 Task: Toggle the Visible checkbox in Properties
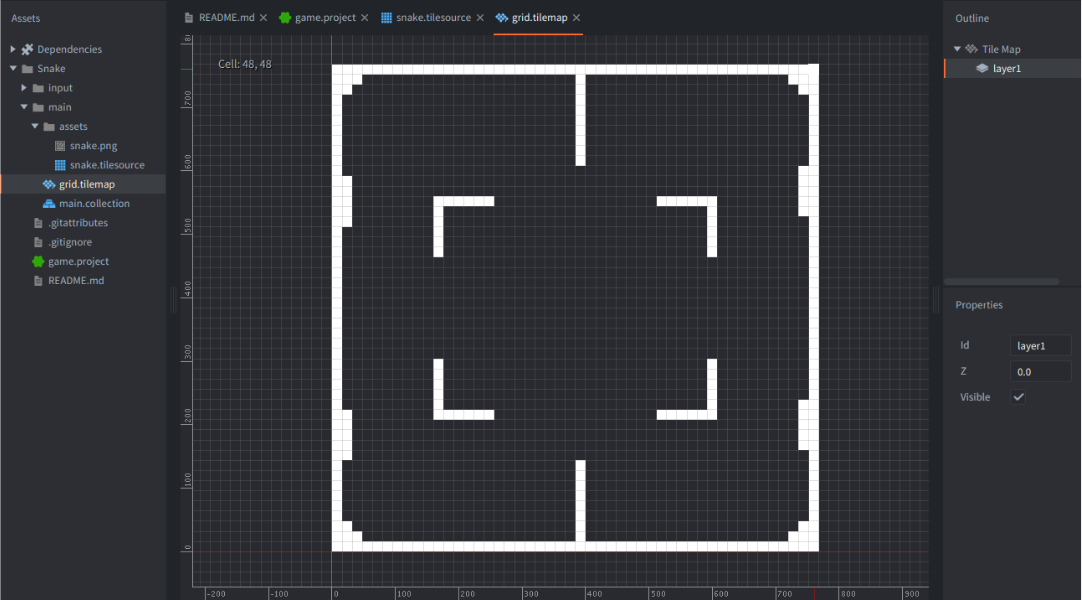tap(1018, 396)
